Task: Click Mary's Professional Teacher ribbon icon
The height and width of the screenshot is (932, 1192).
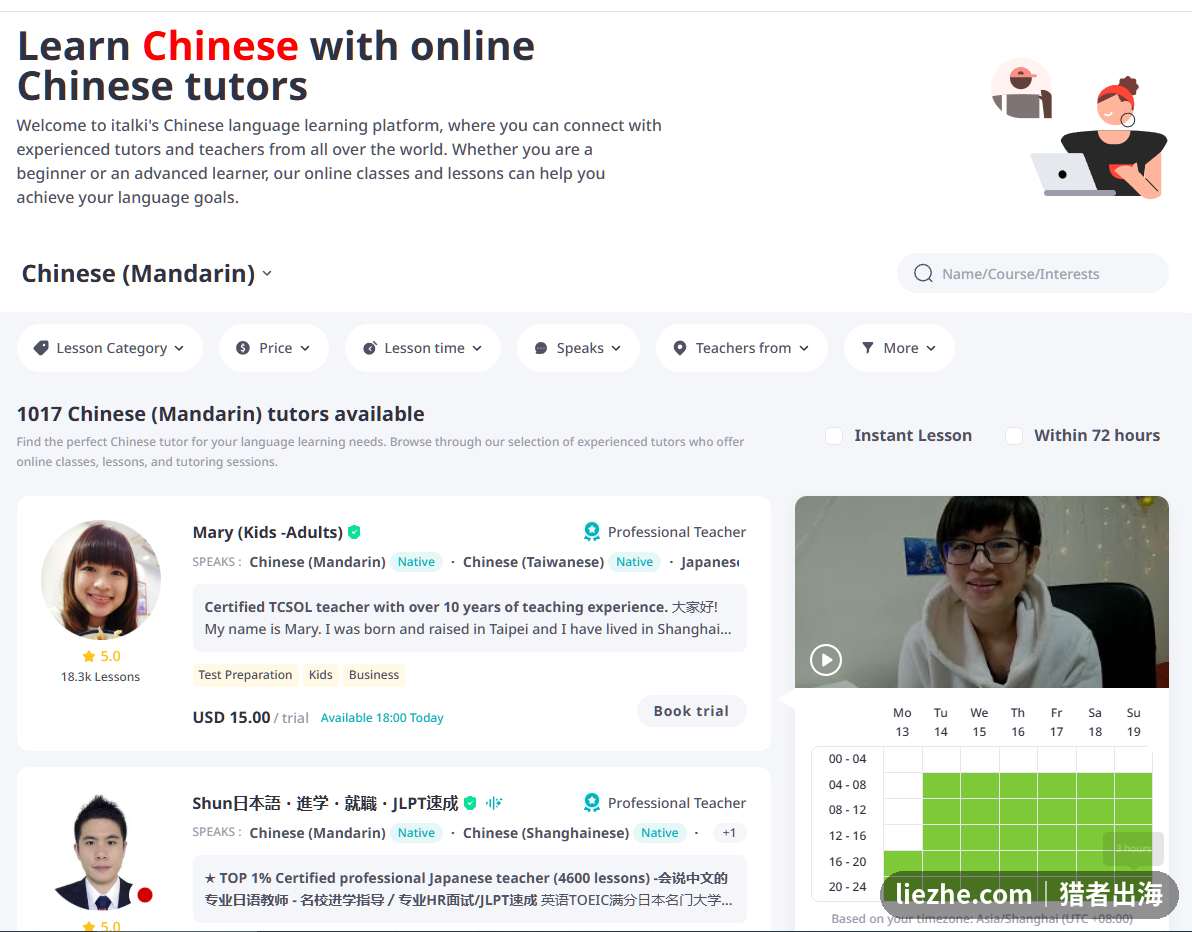Action: [591, 531]
